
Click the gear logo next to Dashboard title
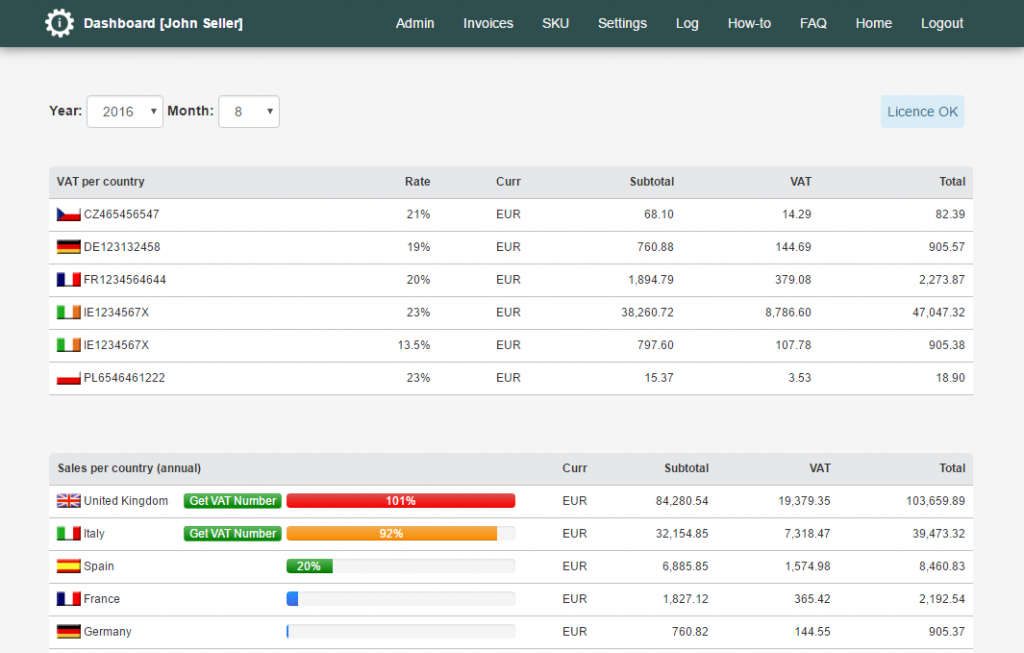coord(59,22)
